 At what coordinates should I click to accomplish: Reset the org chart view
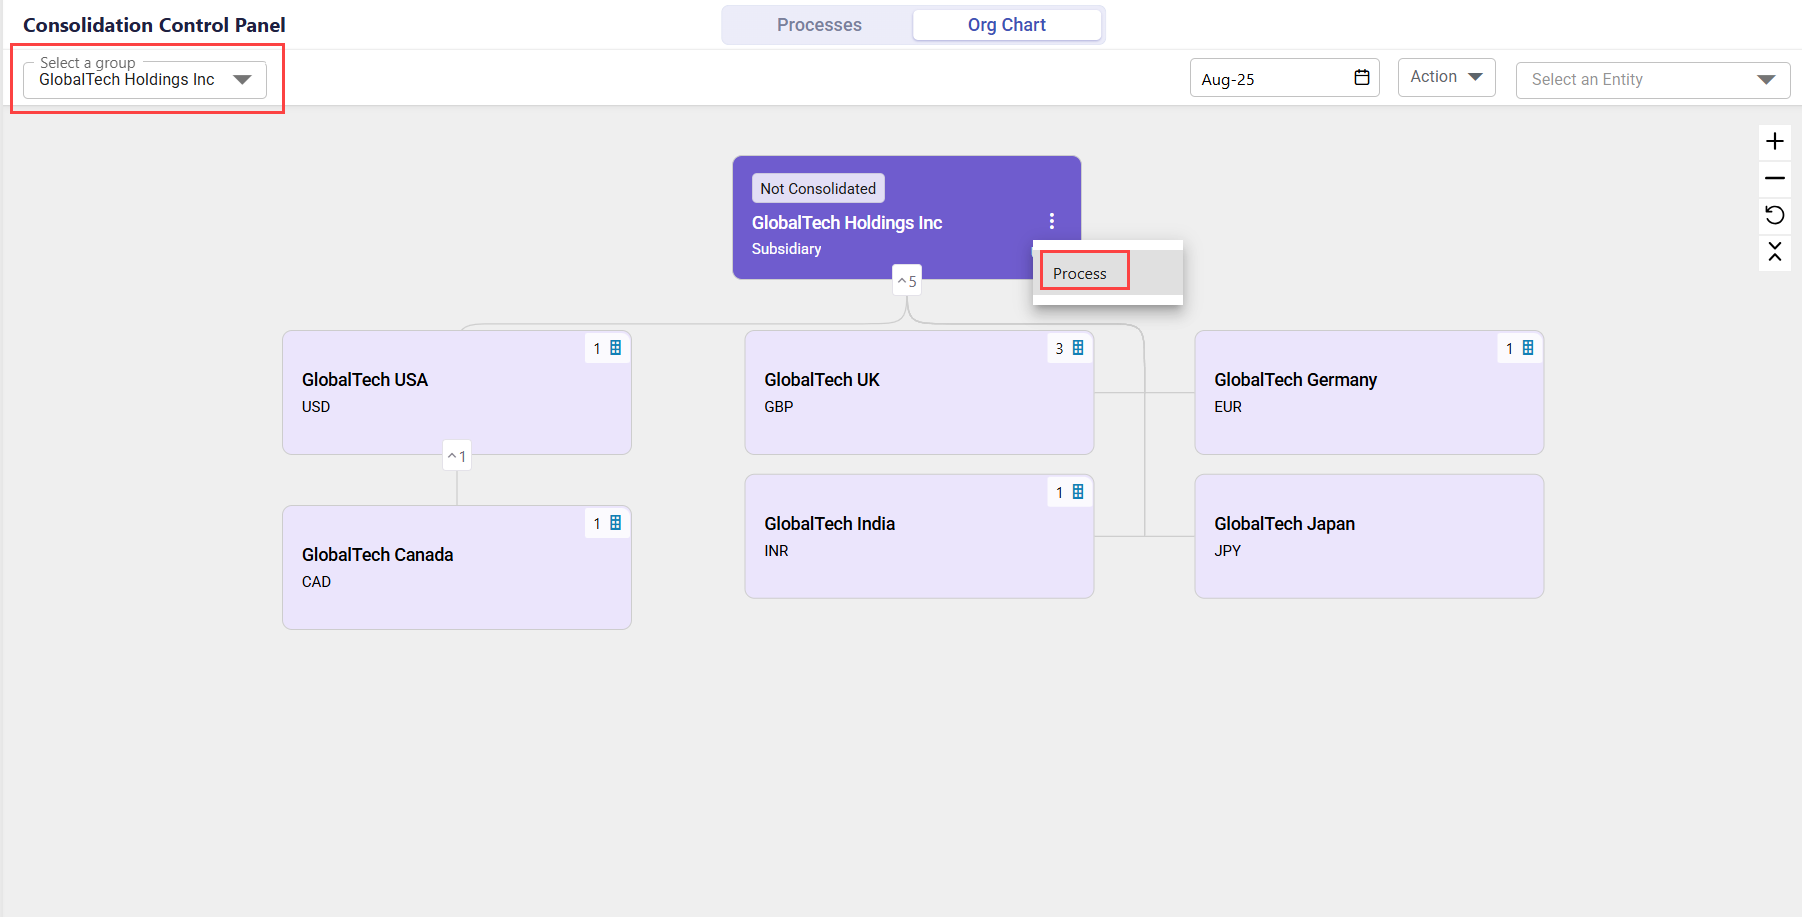coord(1774,215)
